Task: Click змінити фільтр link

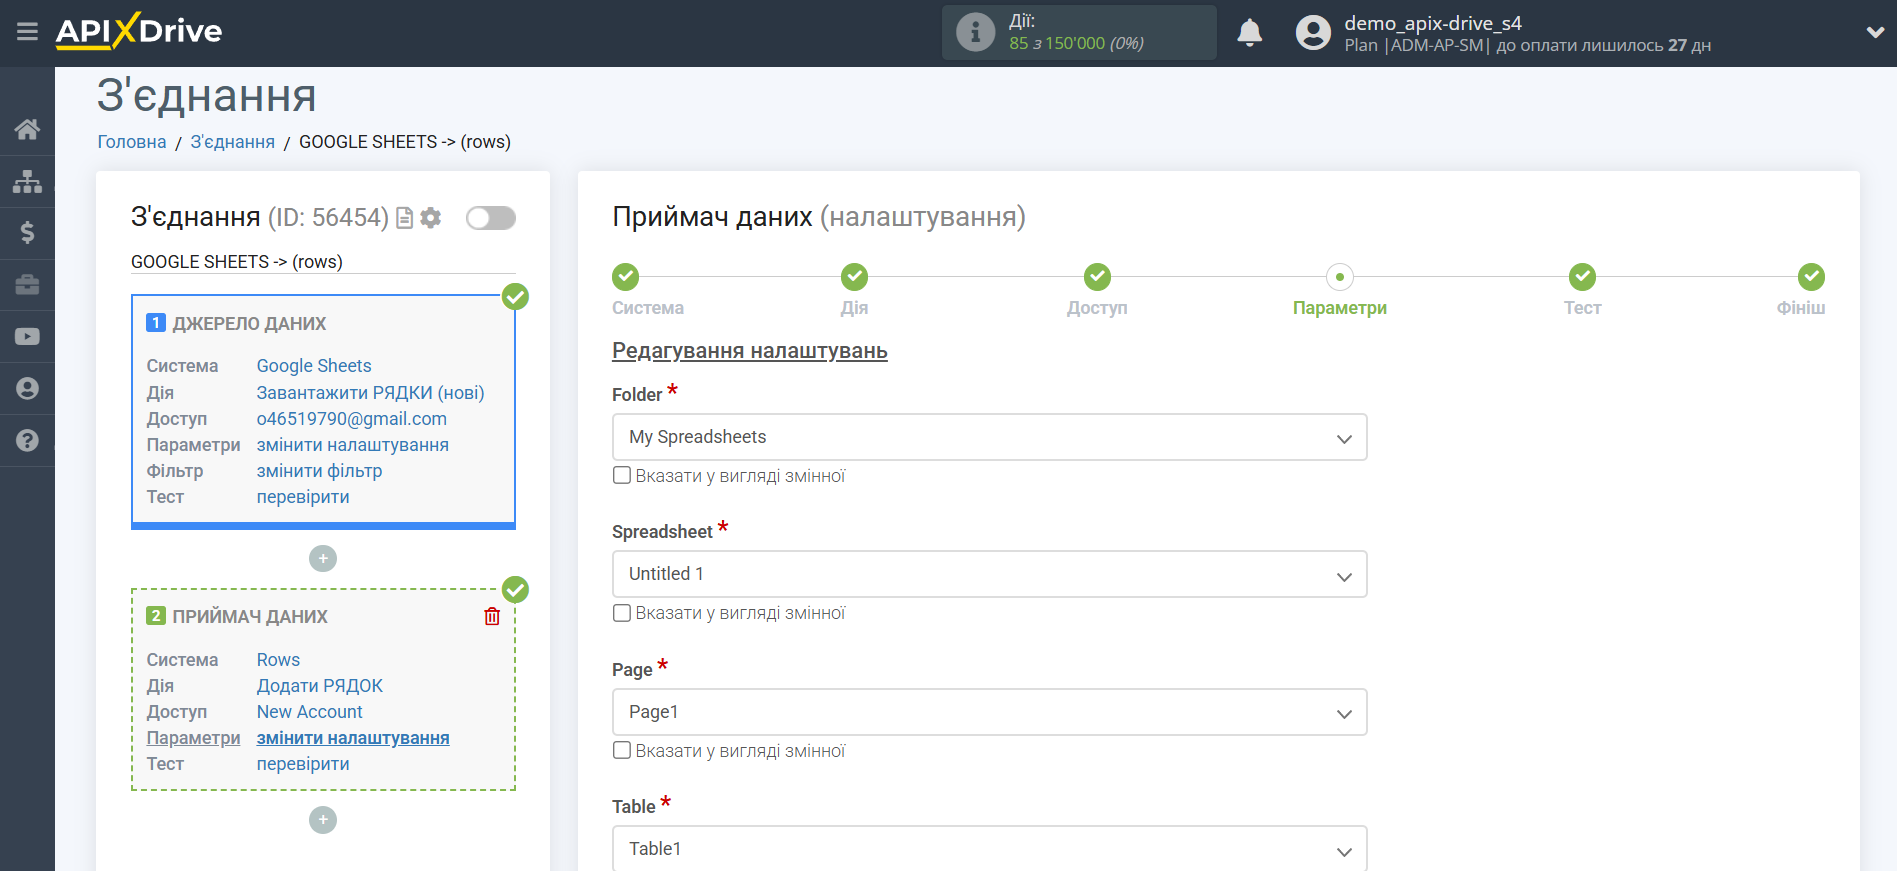Action: pos(319,471)
